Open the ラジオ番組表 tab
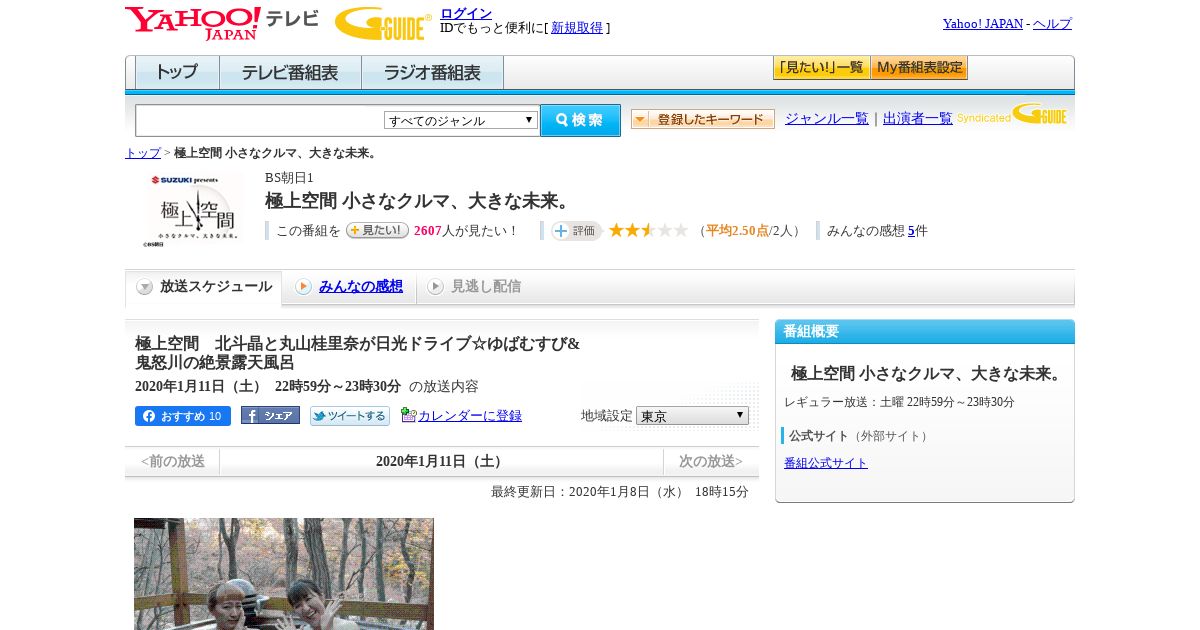 432,72
